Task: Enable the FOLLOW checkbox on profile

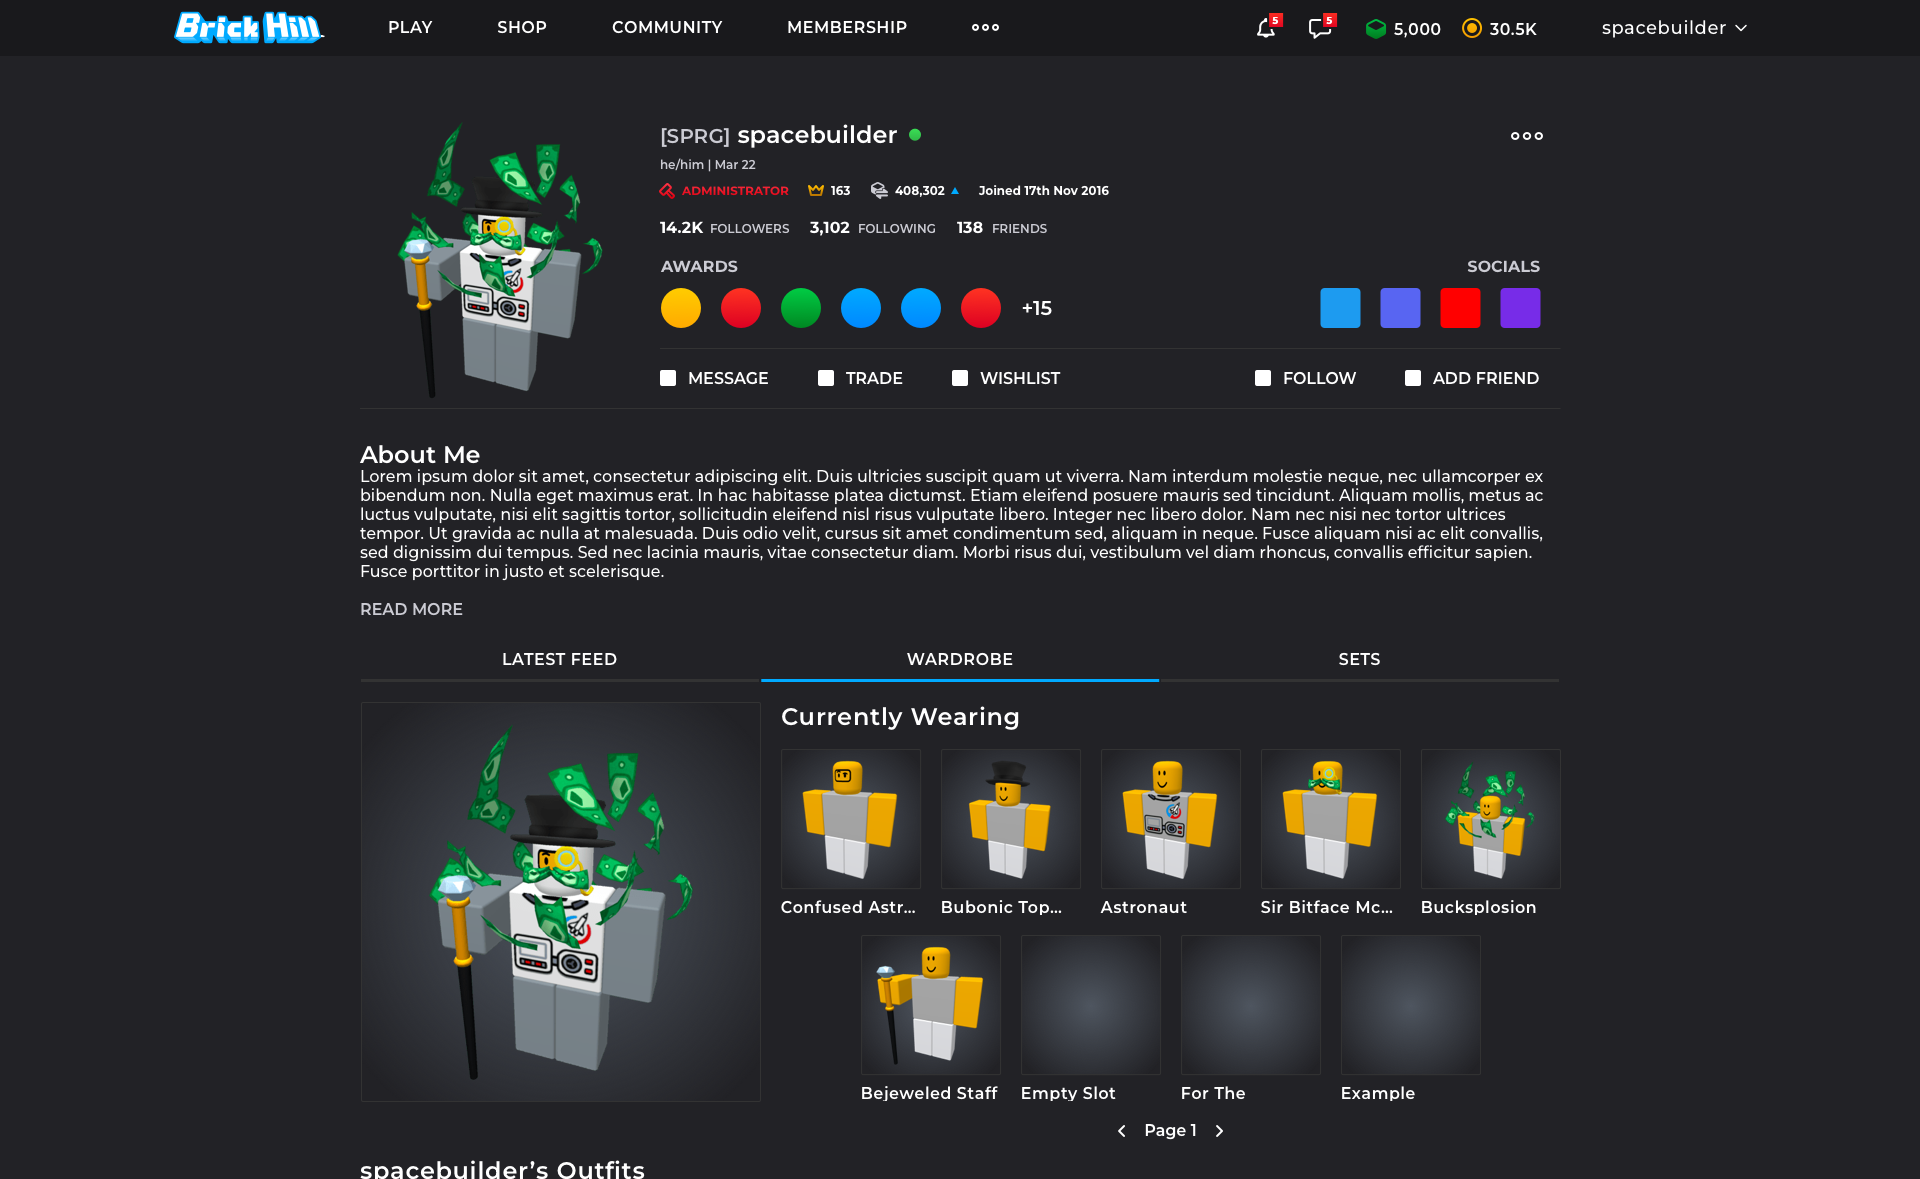Action: (1262, 378)
